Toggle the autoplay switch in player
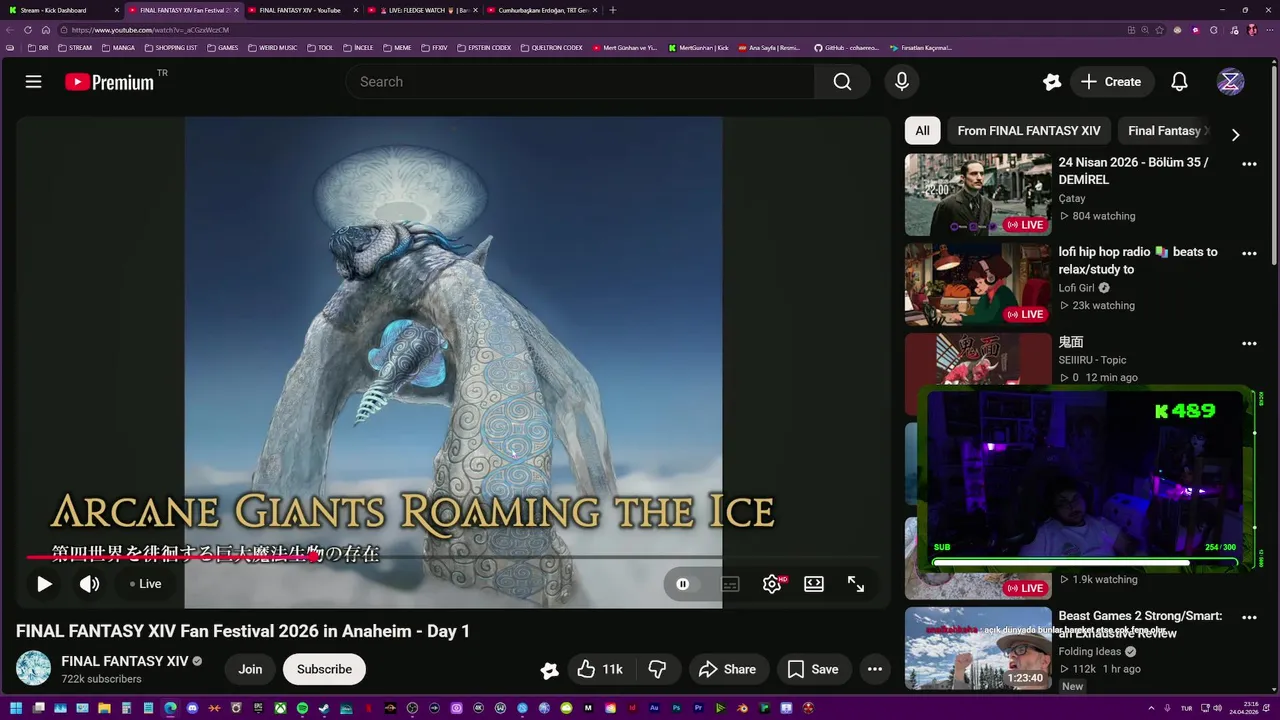 point(683,584)
